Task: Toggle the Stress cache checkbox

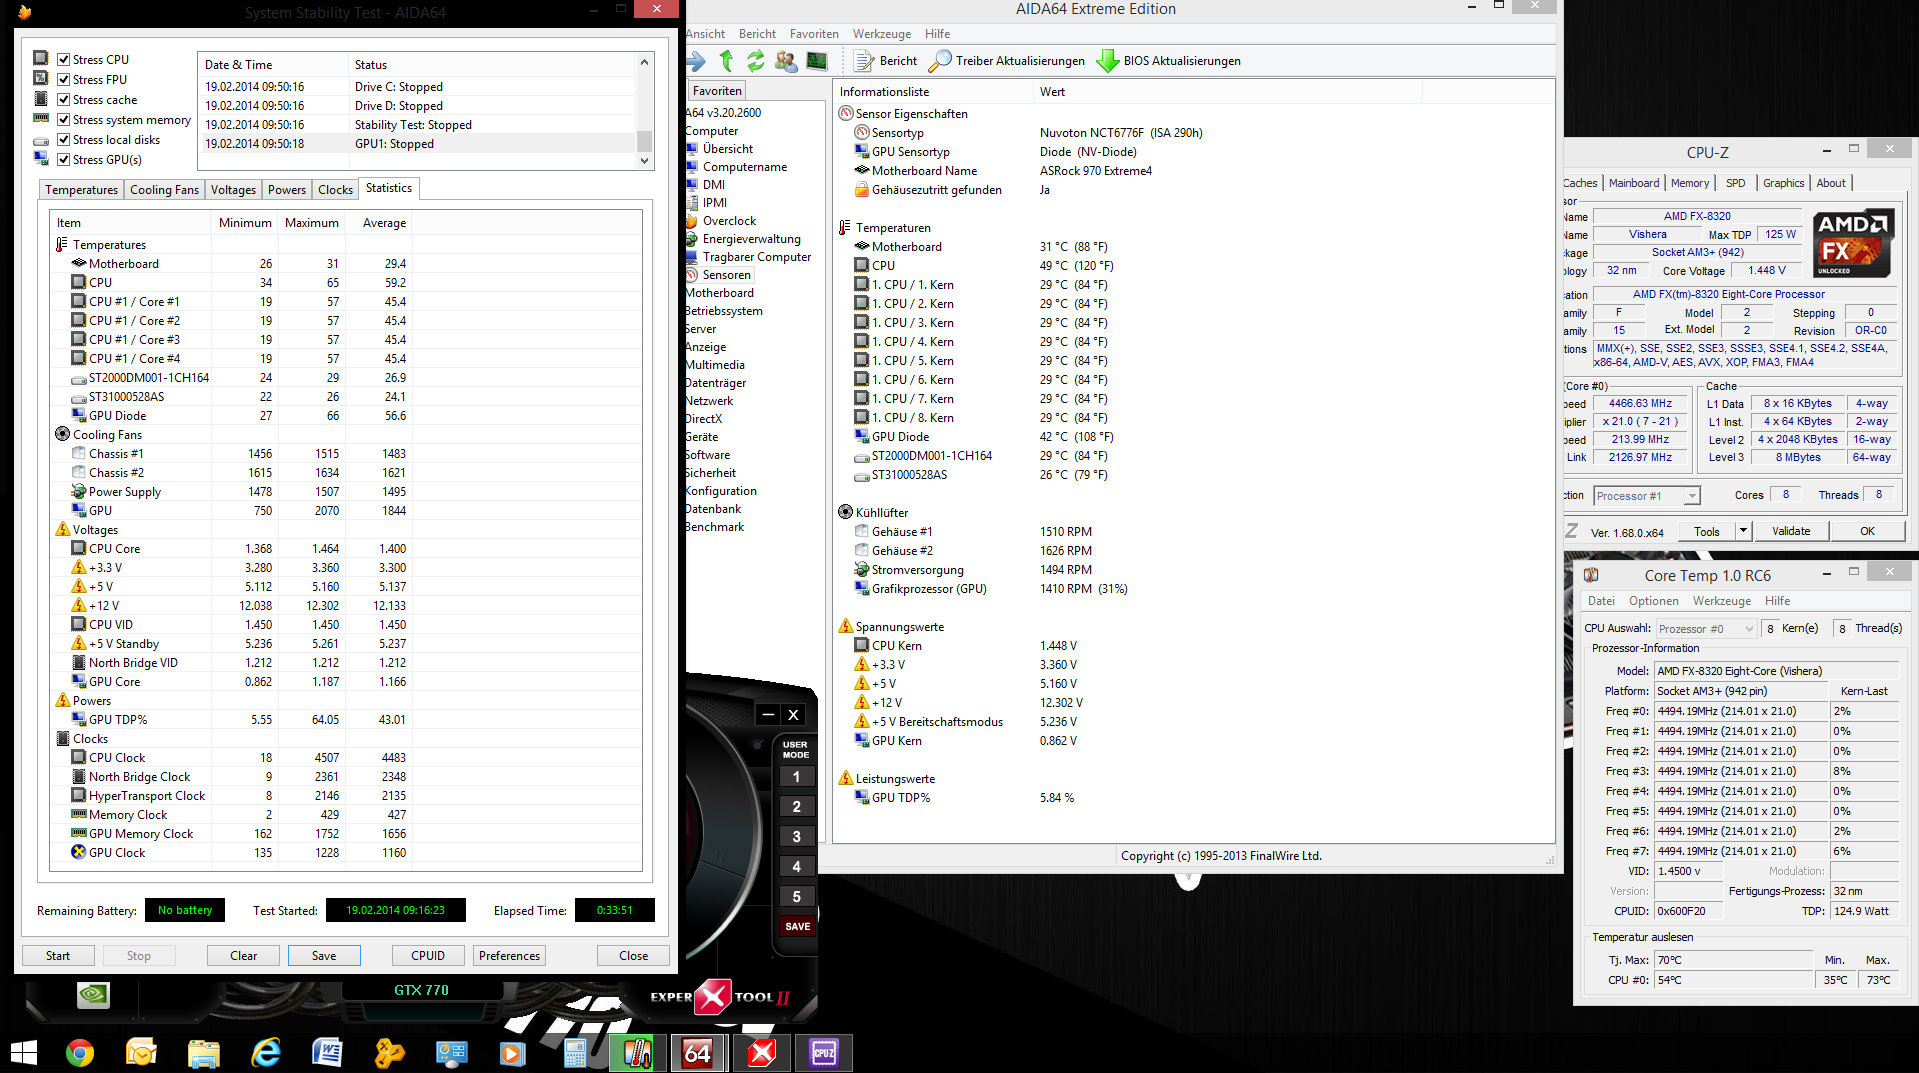Action: click(x=64, y=100)
